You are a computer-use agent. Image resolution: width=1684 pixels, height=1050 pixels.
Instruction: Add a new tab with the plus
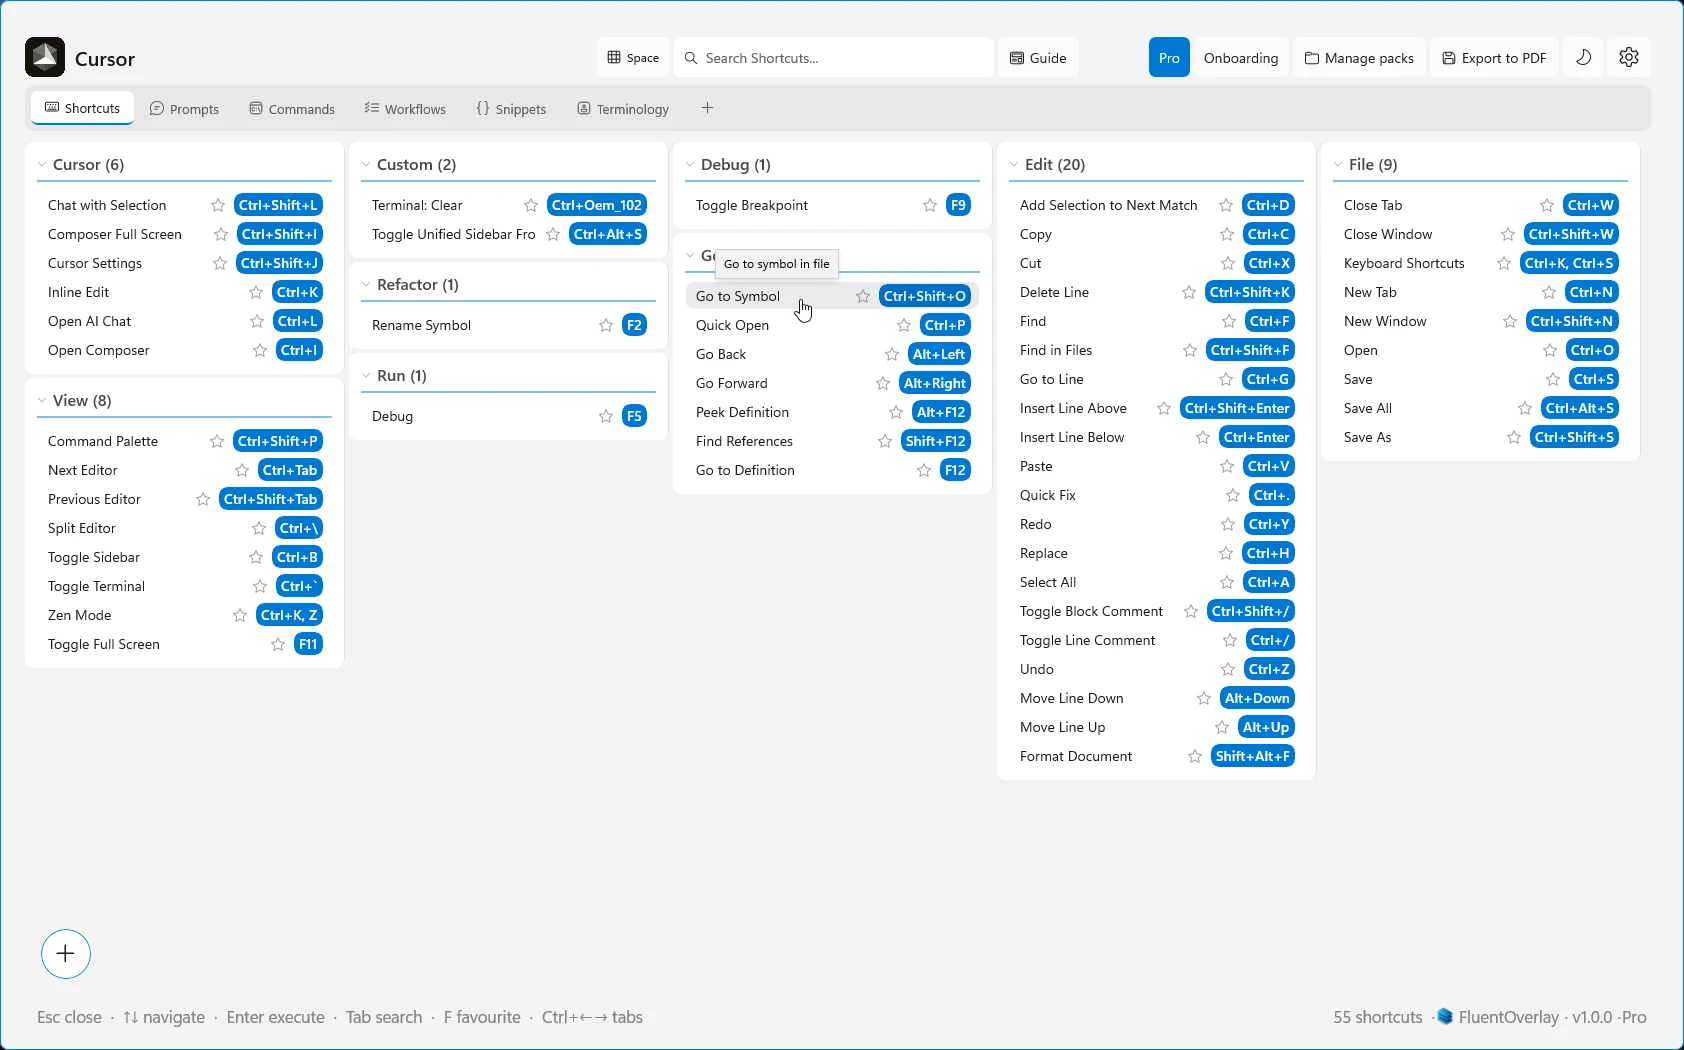click(x=708, y=107)
